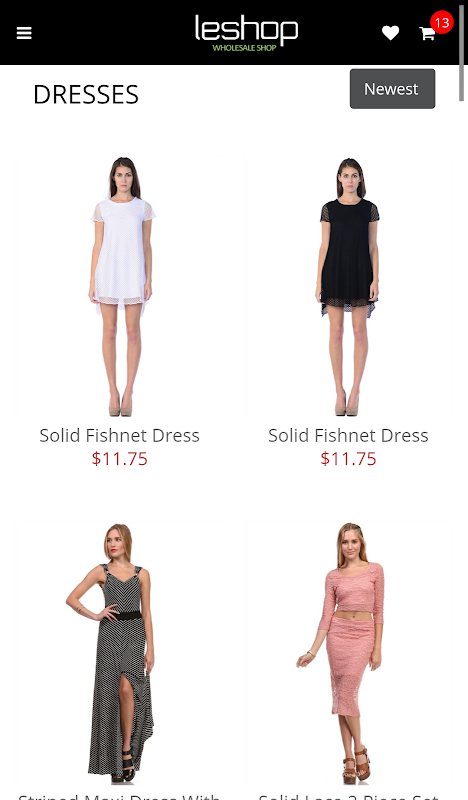Click the Striped Maxi Dress title link
The height and width of the screenshot is (800, 468).
coord(119,796)
